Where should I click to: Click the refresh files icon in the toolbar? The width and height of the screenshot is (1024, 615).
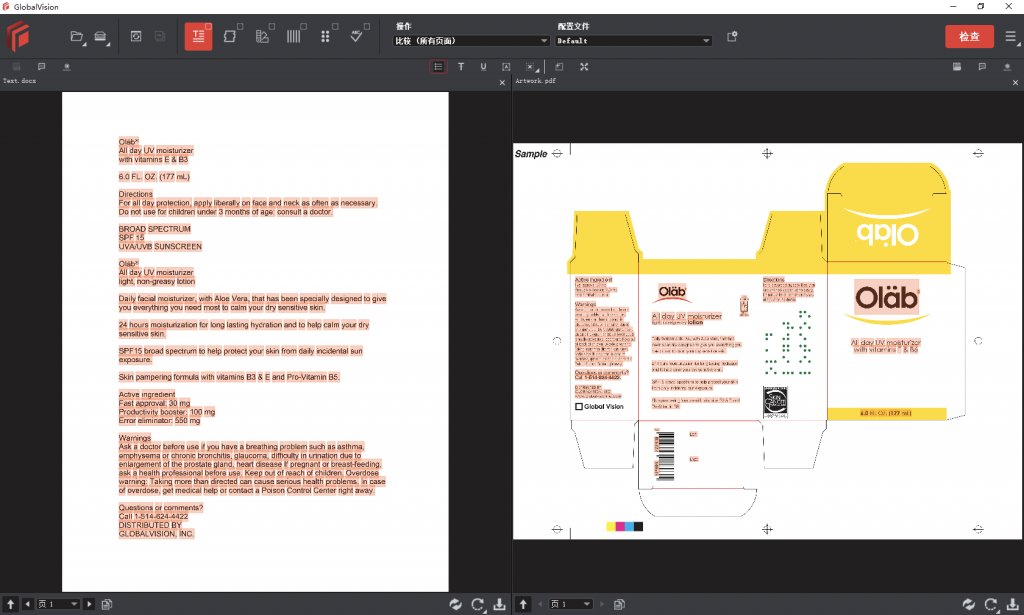pyautogui.click(x=136, y=37)
